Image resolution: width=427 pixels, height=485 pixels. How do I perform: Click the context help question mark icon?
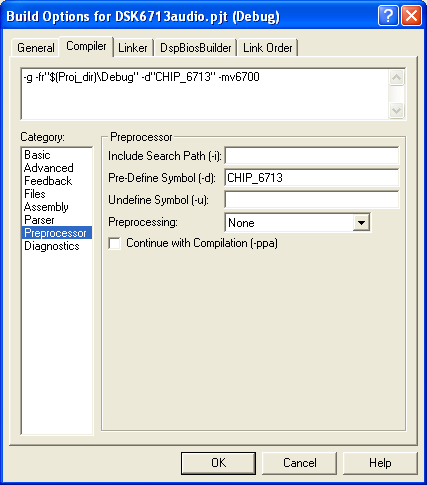[x=388, y=16]
